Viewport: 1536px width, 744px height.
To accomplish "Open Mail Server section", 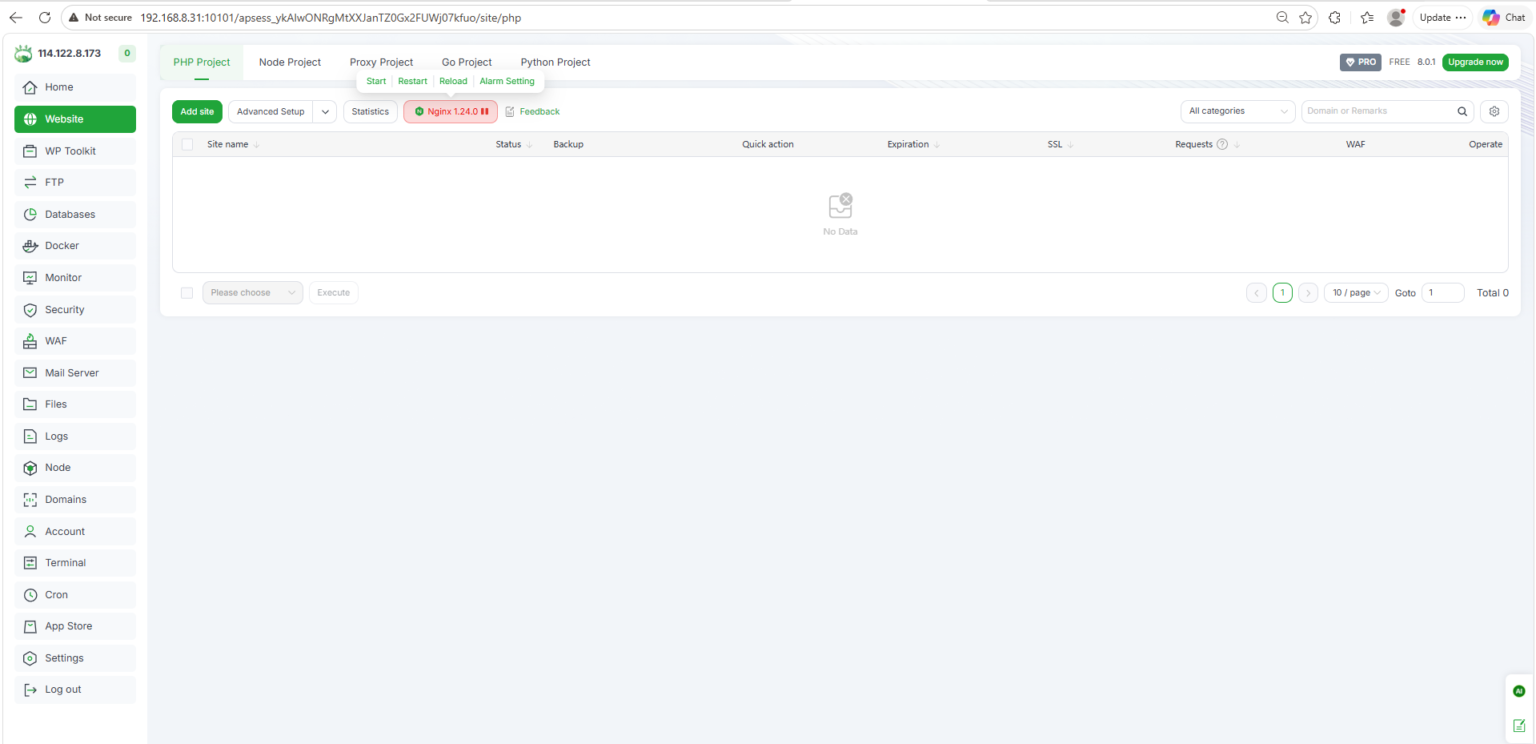I will tap(75, 373).
